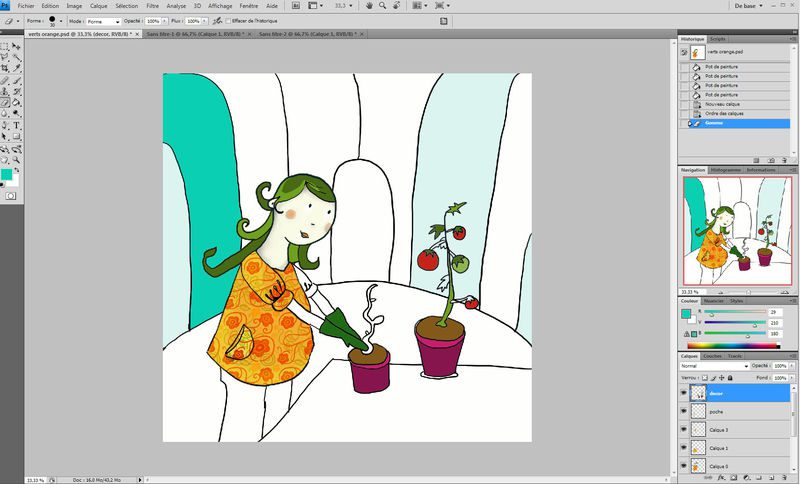Image resolution: width=800 pixels, height=484 pixels.
Task: Switch to Sans titre-1 document tab
Action: 197,34
